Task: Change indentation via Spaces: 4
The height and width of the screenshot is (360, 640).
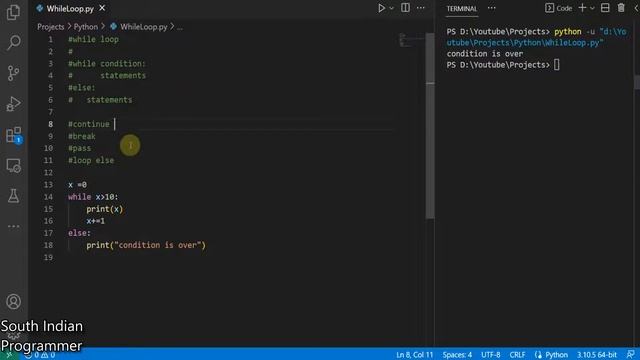Action: click(x=457, y=355)
